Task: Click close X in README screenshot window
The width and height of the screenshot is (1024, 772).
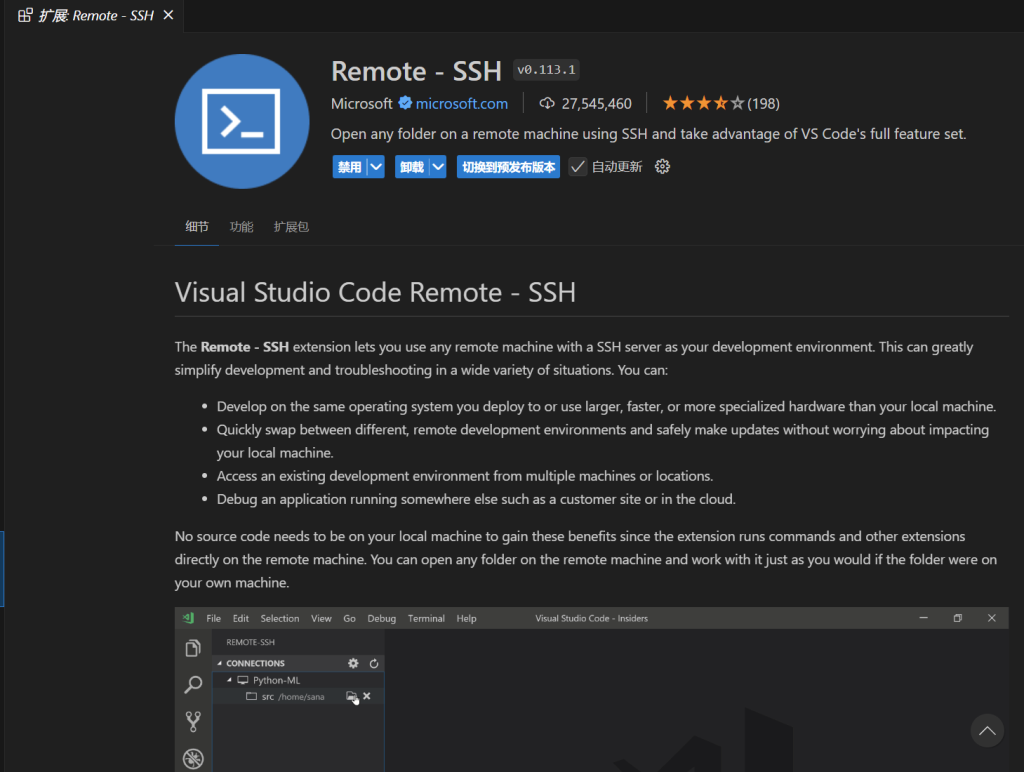Action: 991,618
